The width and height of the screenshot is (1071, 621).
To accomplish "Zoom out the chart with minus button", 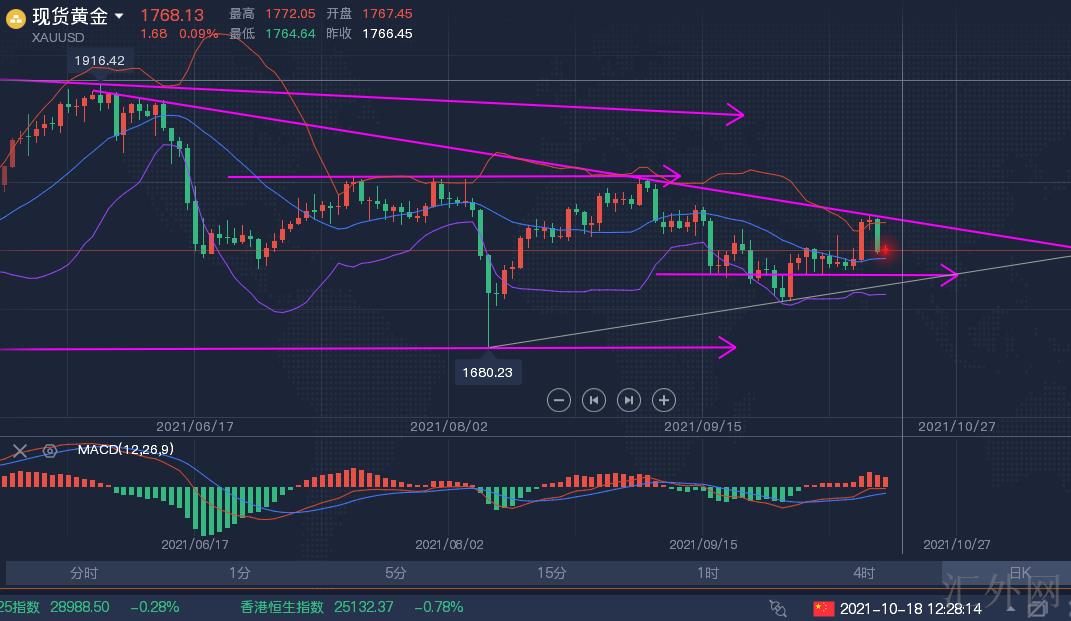I will pyautogui.click(x=559, y=400).
